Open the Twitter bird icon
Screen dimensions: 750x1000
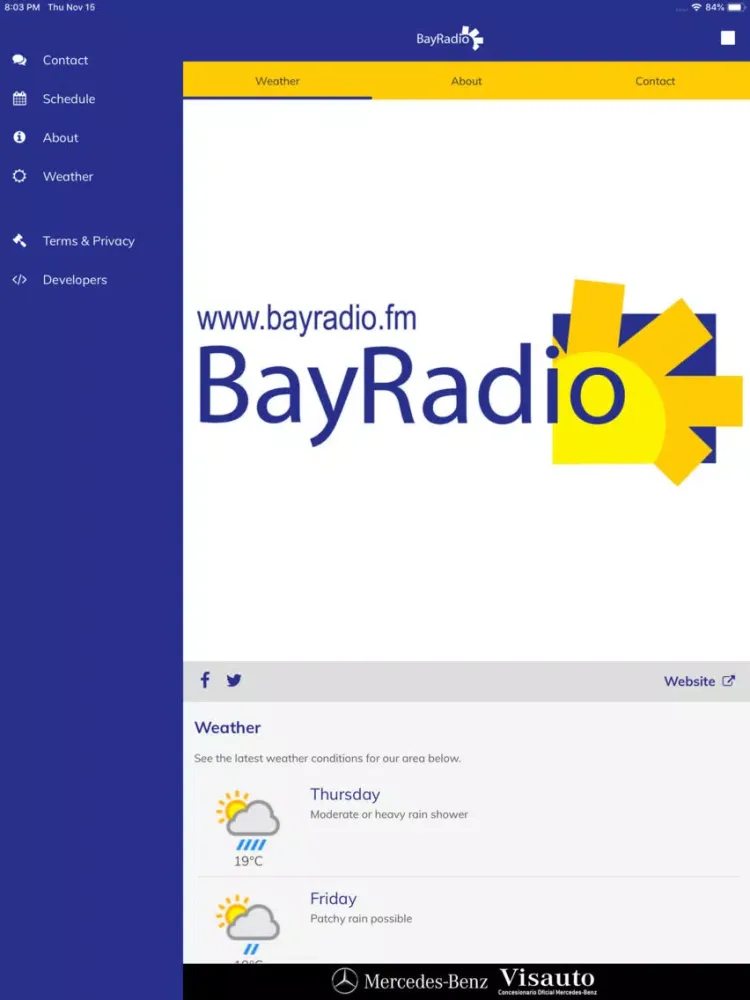234,680
